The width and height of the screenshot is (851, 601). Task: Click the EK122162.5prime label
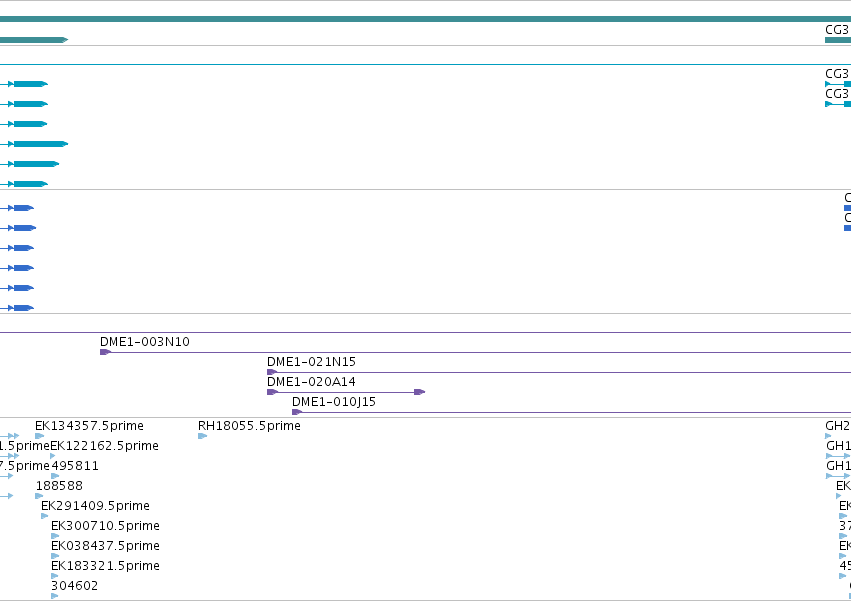(104, 446)
